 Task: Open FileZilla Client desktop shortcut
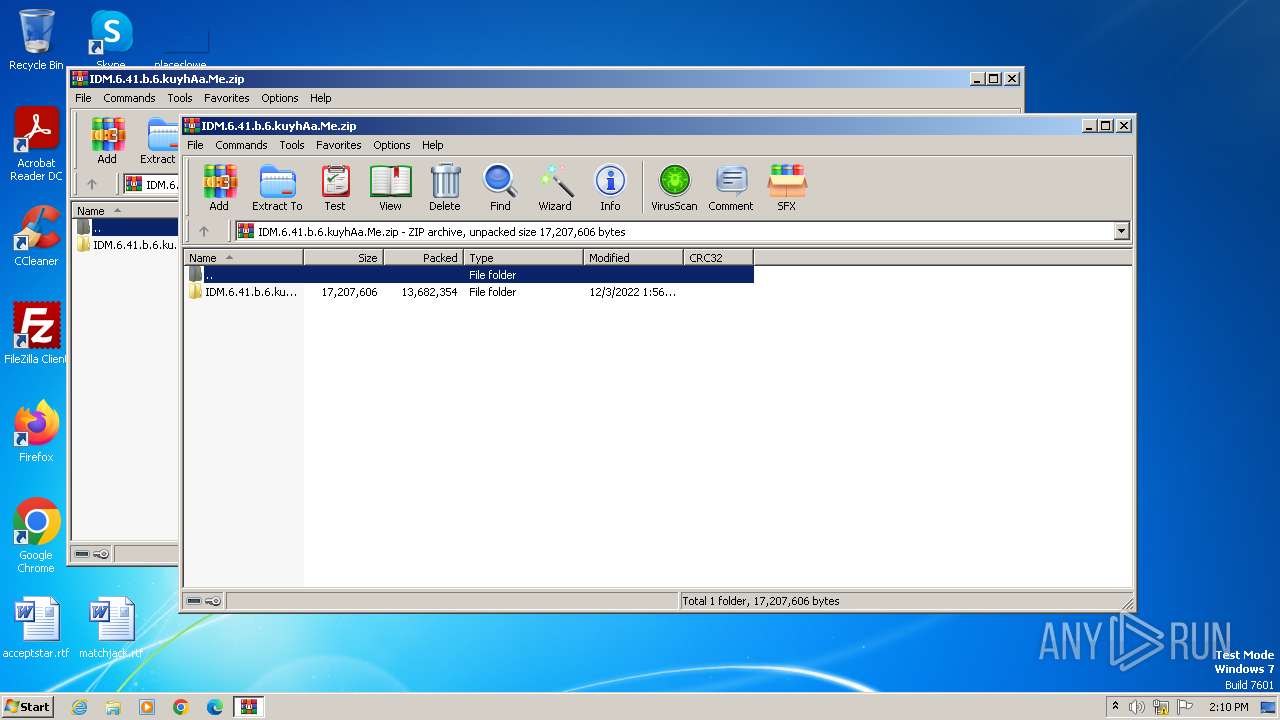[36, 334]
